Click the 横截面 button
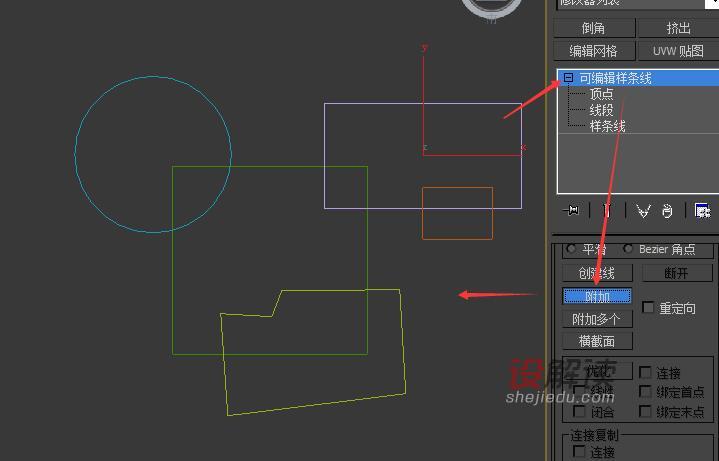Viewport: 719px width, 461px height. (597, 341)
